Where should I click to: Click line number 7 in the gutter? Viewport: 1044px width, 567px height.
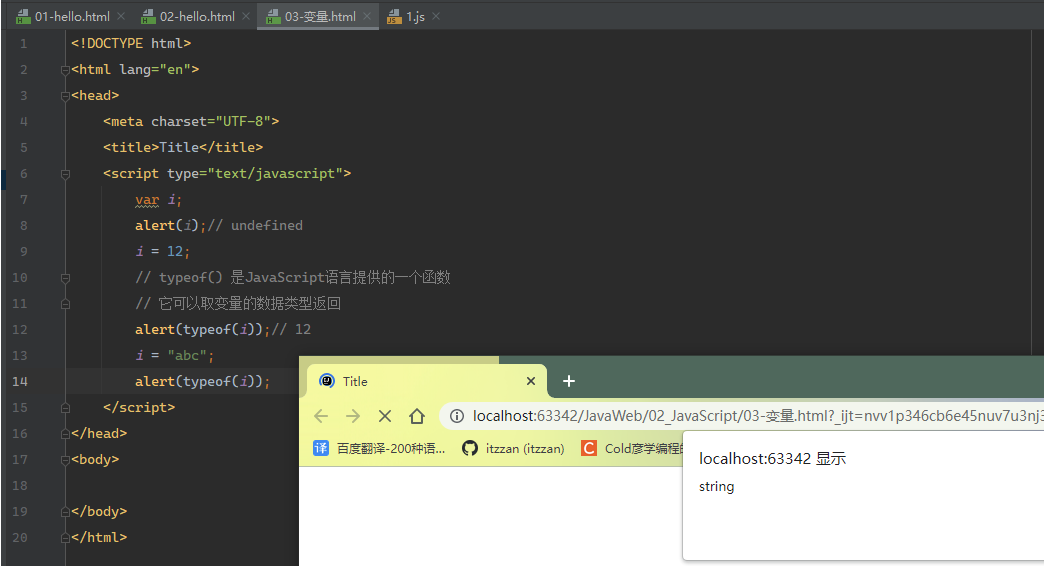click(23, 200)
